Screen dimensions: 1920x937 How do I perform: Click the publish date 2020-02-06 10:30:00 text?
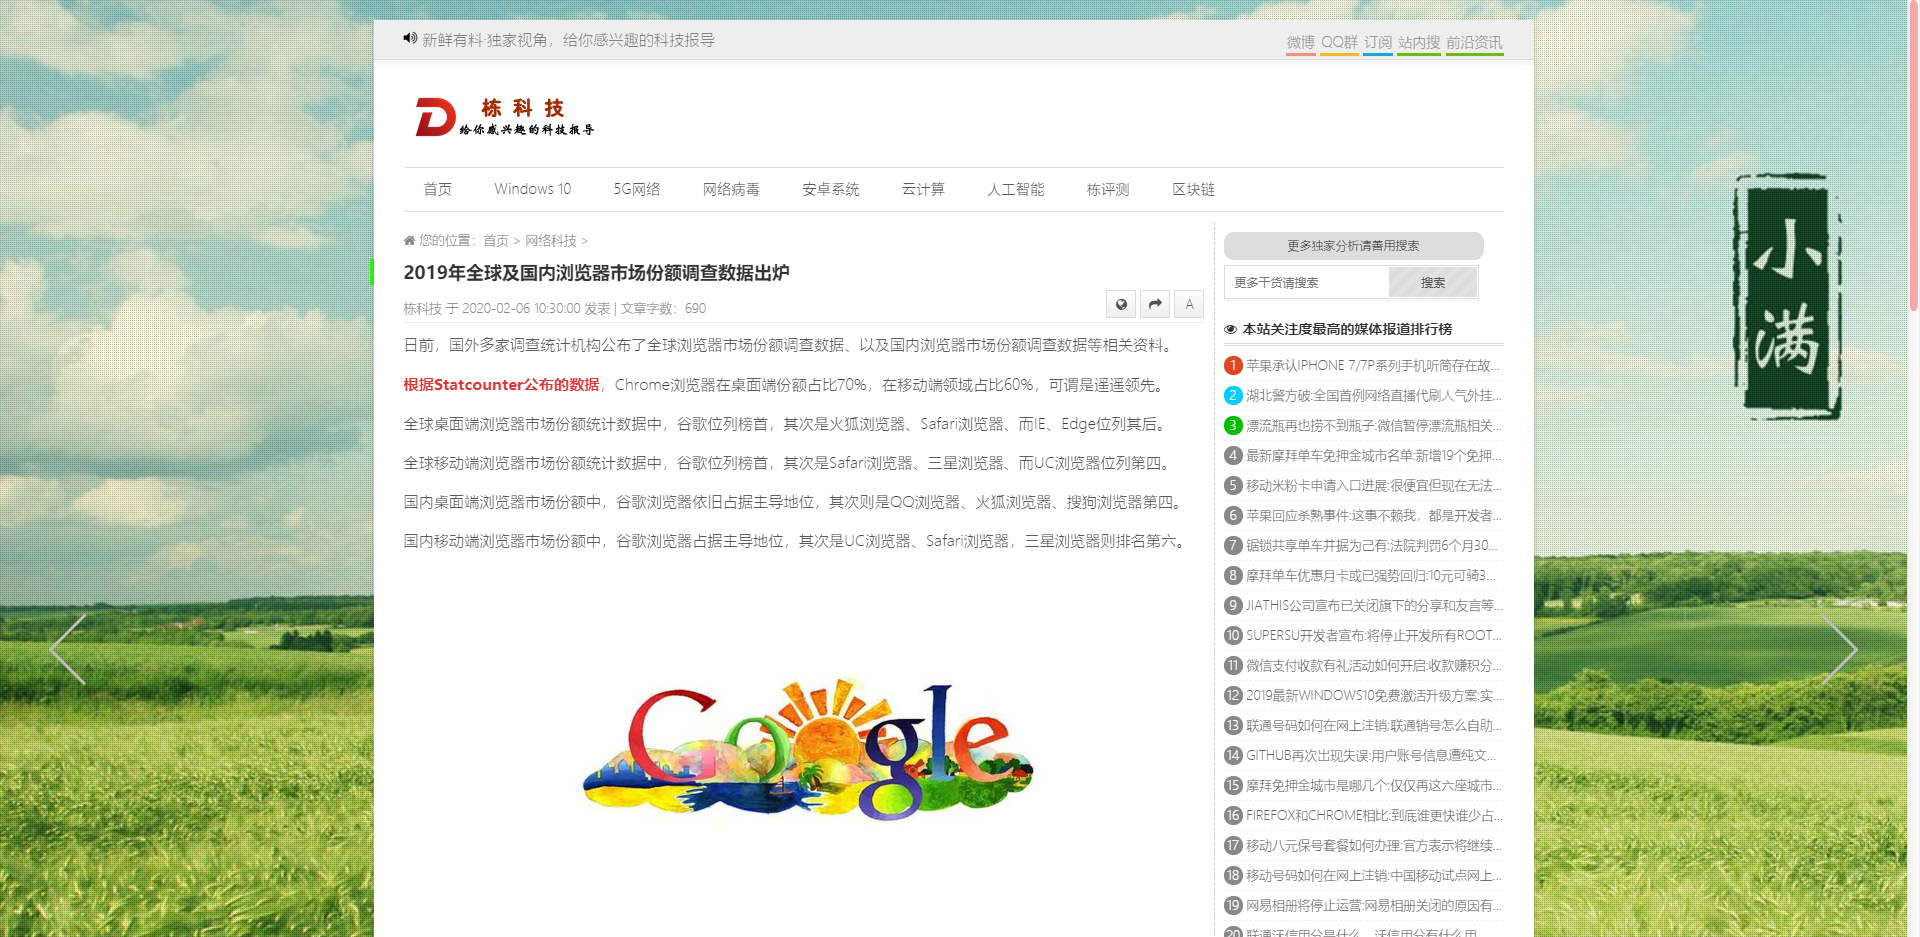pos(521,309)
